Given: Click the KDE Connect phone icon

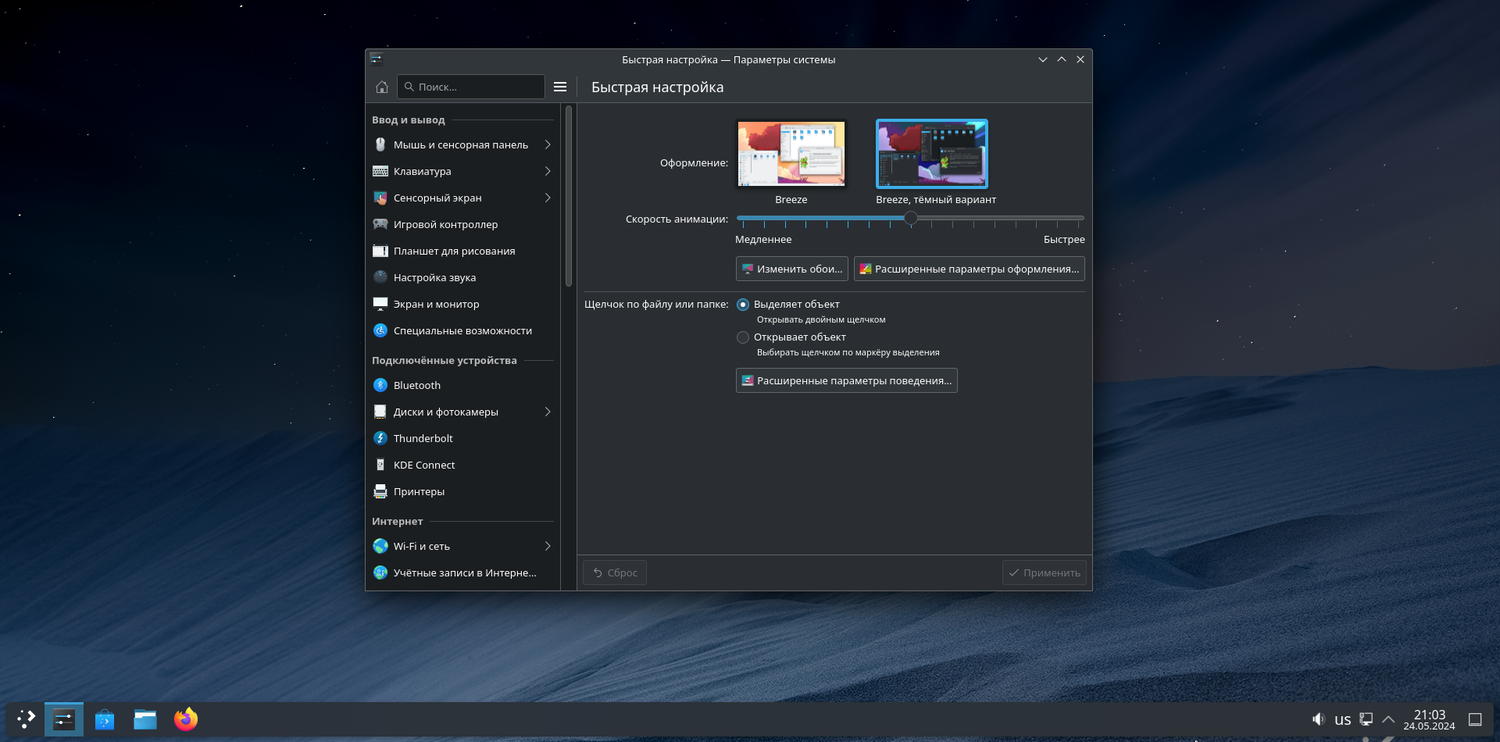Looking at the screenshot, I should click(x=380, y=465).
